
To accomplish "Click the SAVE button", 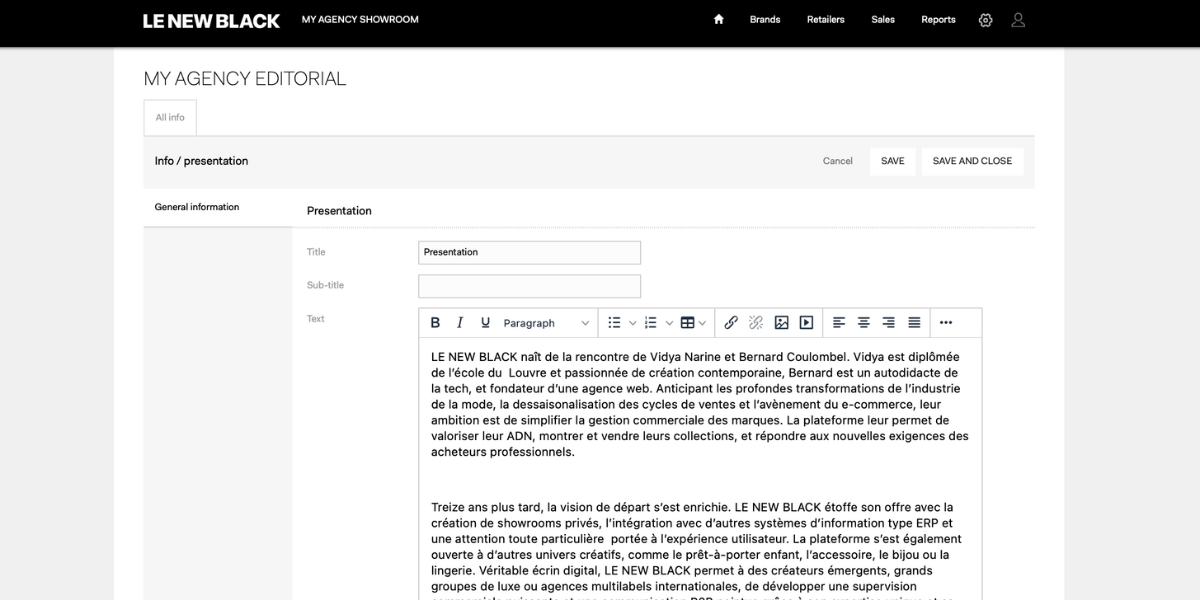I will [x=893, y=161].
